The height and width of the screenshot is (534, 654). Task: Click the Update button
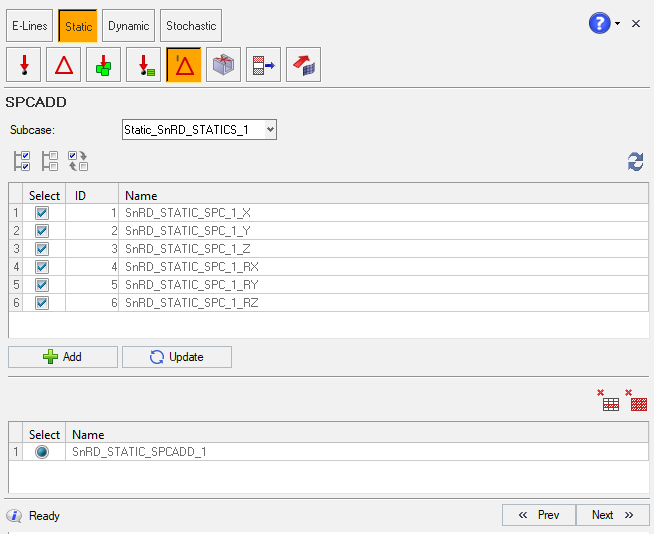click(x=177, y=357)
